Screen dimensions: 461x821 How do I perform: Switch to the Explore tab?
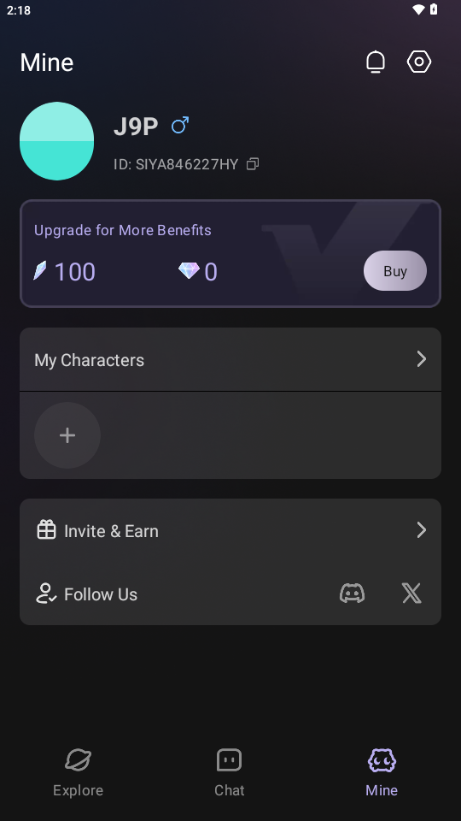(78, 772)
